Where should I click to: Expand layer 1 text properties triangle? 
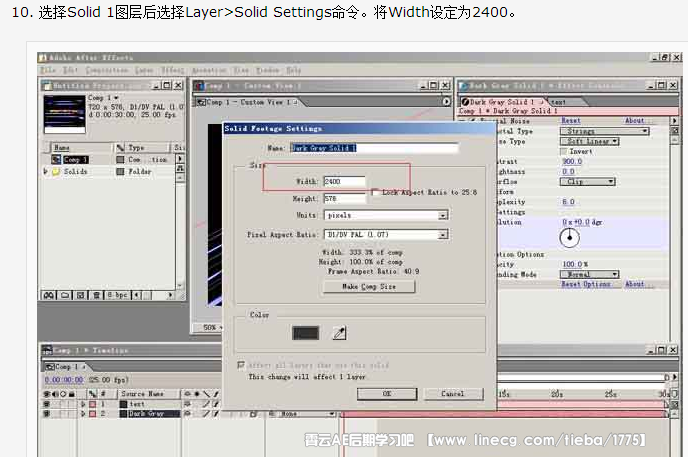(x=82, y=404)
